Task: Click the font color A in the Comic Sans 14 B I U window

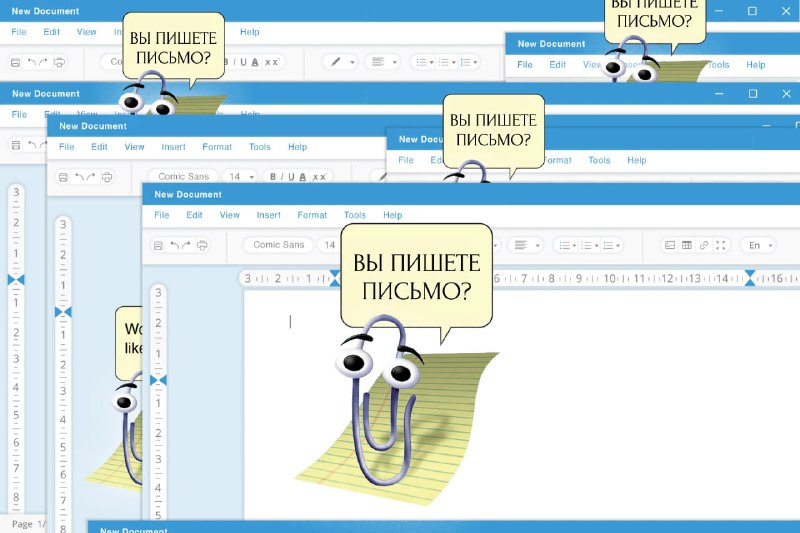Action: click(x=303, y=177)
